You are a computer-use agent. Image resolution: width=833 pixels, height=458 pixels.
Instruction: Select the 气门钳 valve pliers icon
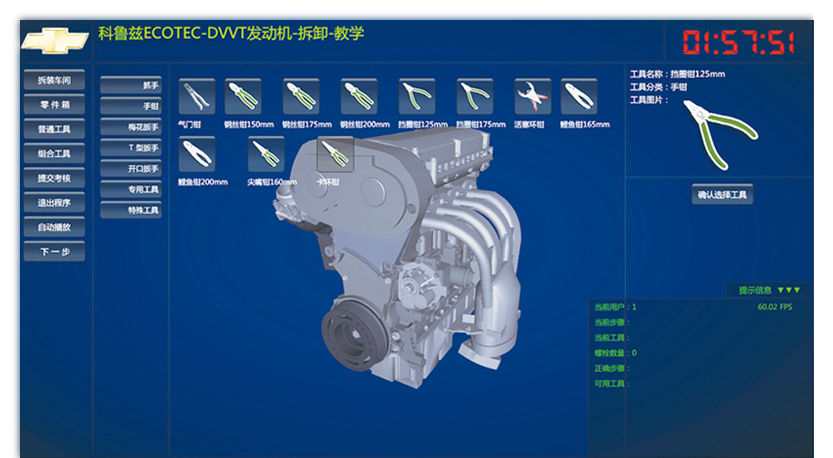[197, 97]
